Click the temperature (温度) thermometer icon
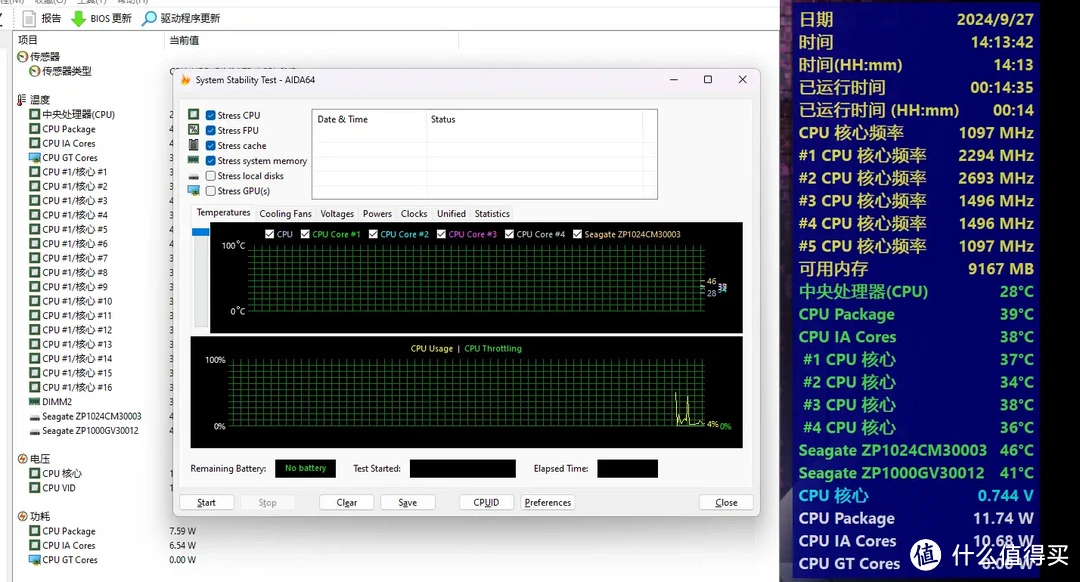The width and height of the screenshot is (1080, 582). tap(22, 100)
